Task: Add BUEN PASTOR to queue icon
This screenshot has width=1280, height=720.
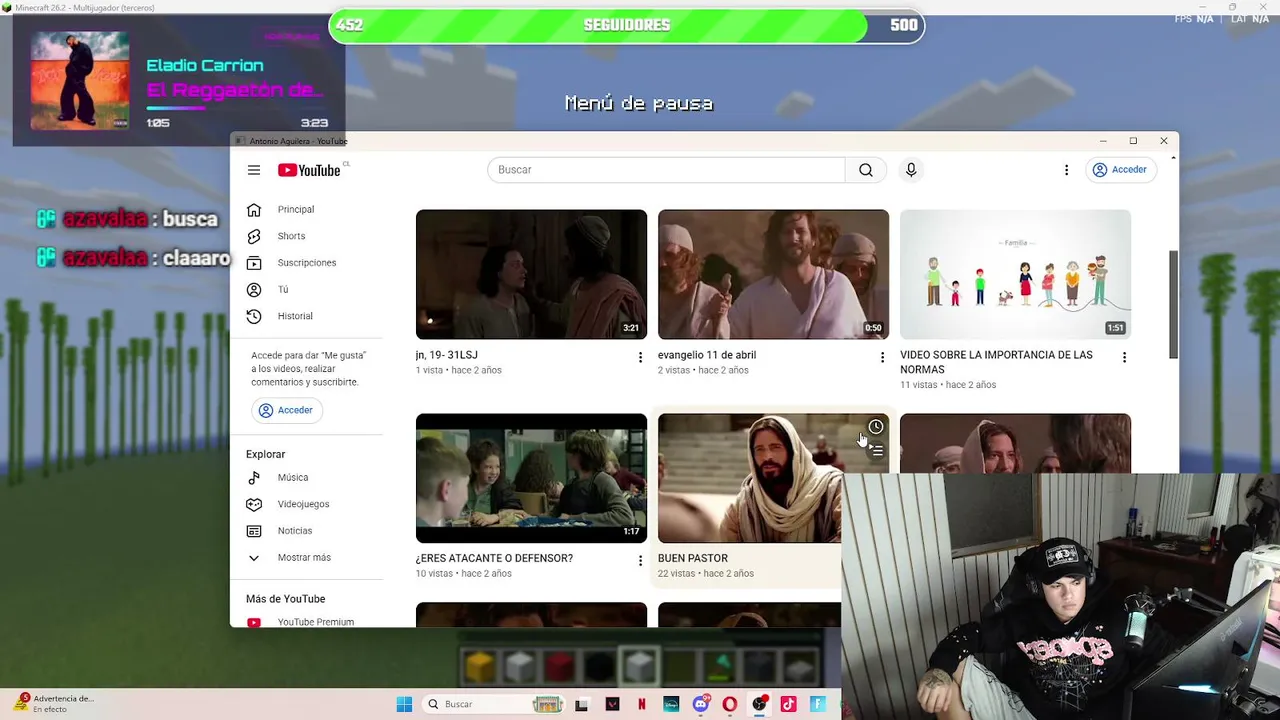Action: 876,451
